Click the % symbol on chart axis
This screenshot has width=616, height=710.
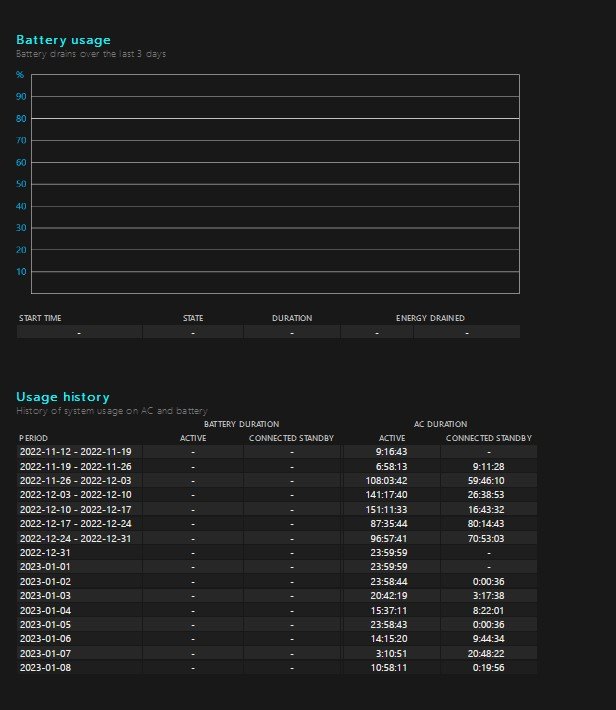[x=20, y=75]
